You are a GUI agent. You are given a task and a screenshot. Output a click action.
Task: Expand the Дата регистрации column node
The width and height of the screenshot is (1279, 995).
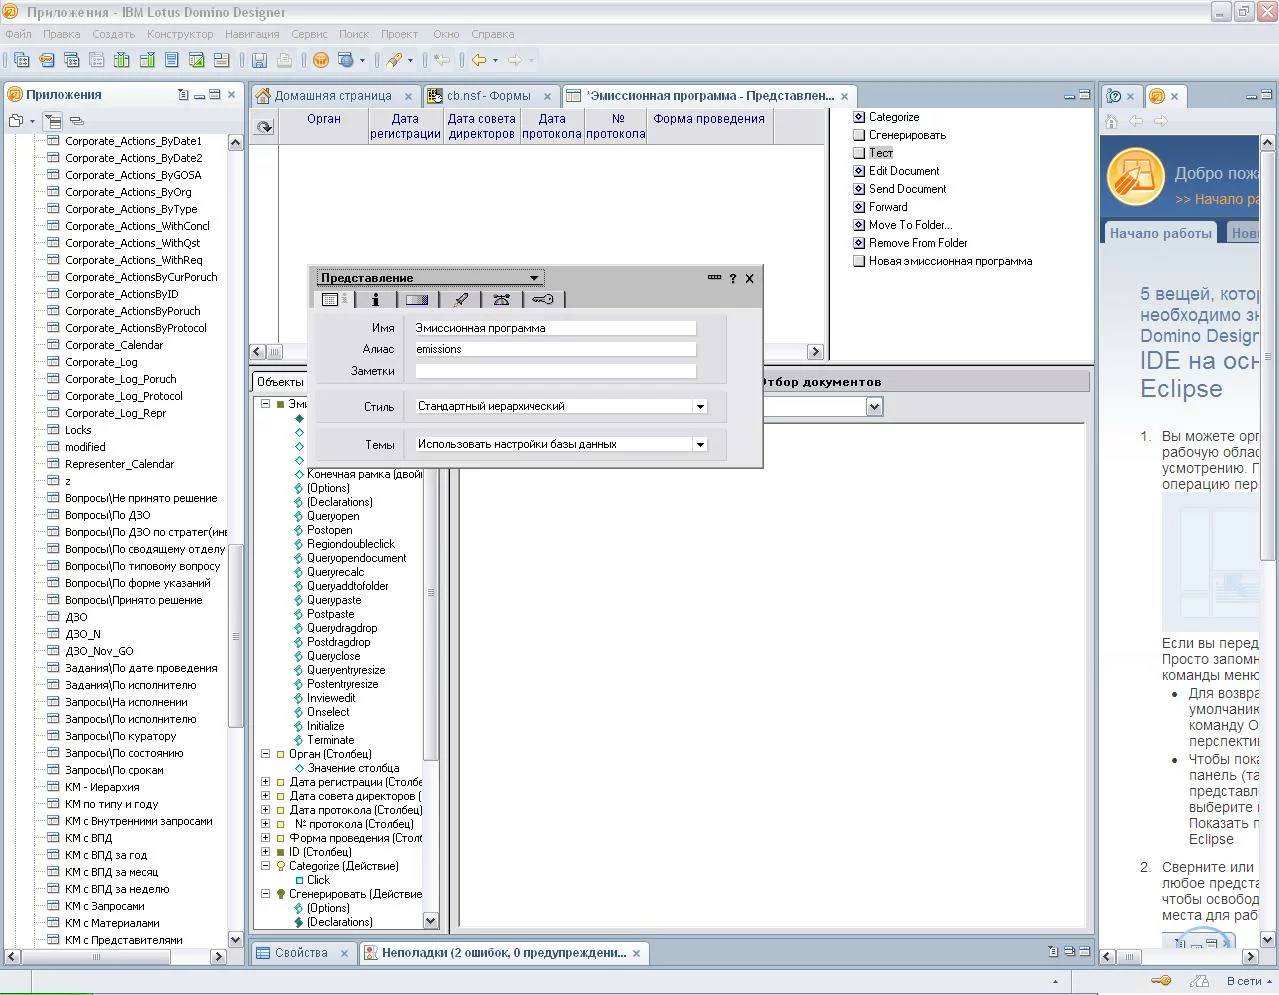265,782
